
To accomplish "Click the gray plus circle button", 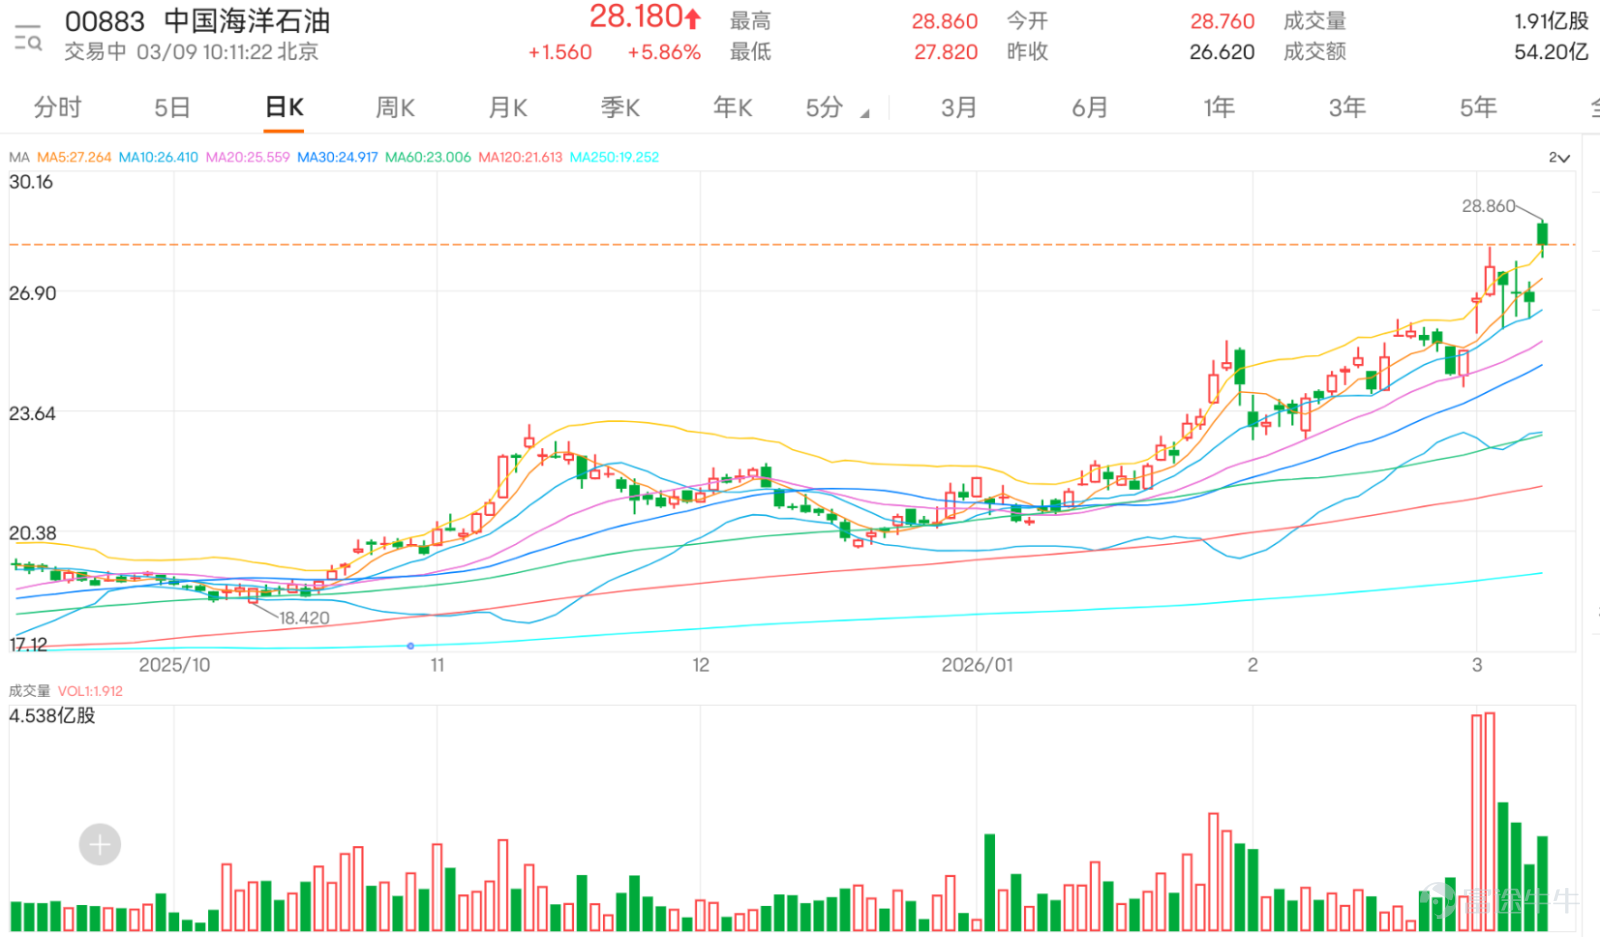I will coord(100,845).
